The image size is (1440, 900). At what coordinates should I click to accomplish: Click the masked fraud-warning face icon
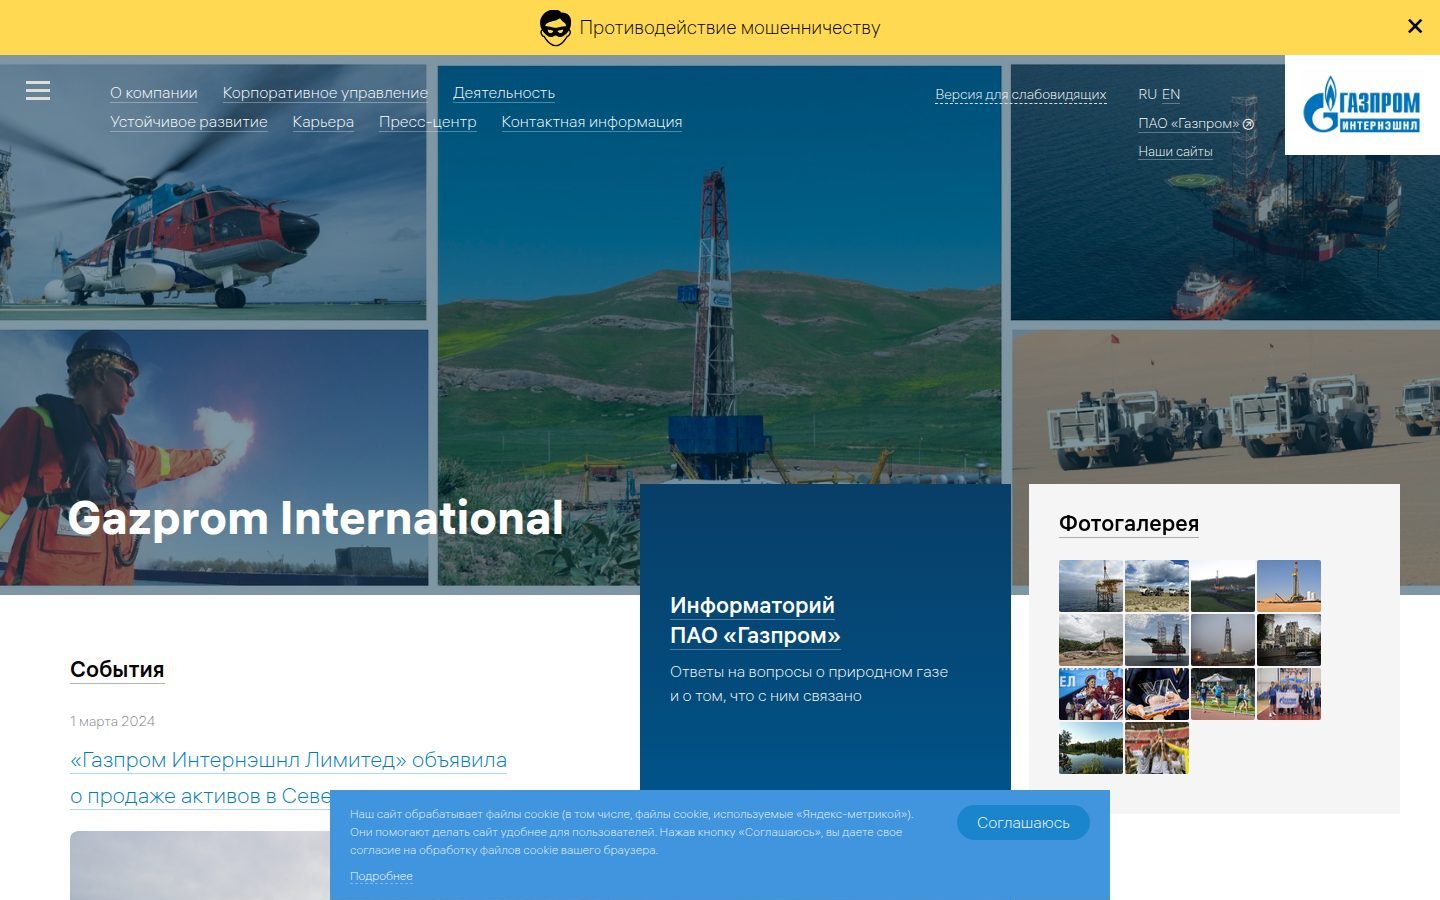(x=555, y=28)
